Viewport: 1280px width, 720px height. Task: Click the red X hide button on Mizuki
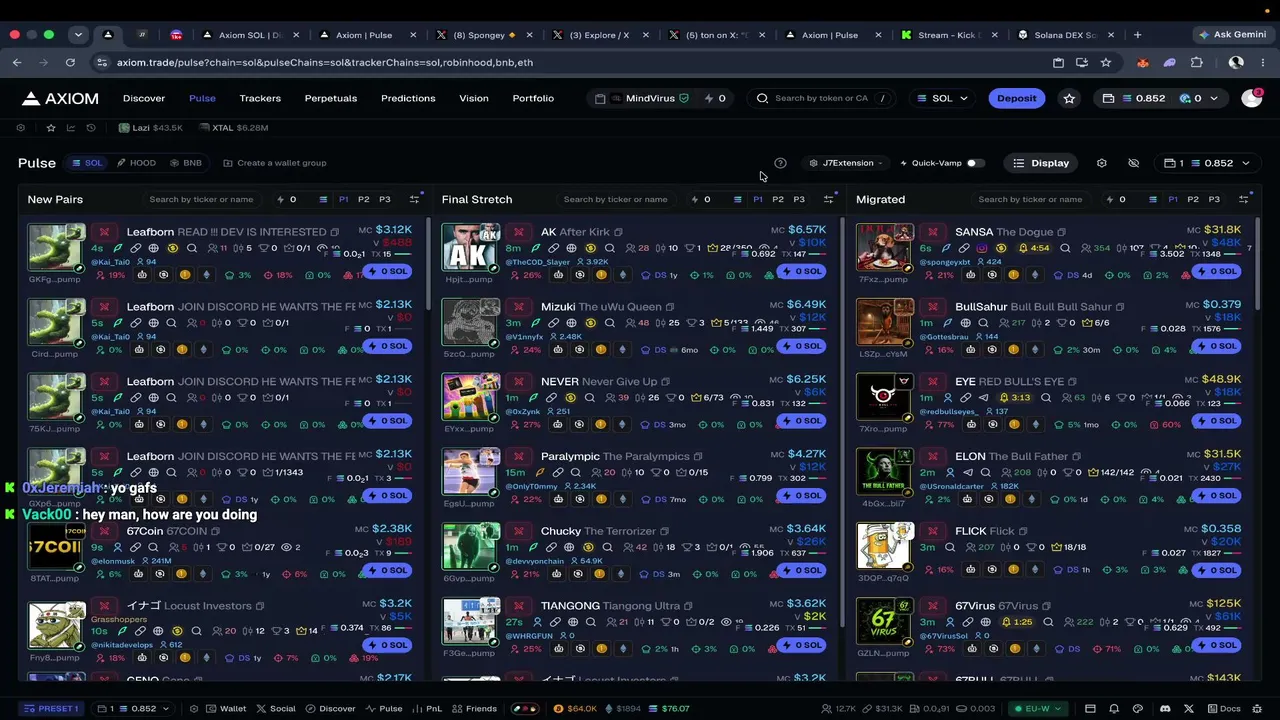(x=518, y=306)
